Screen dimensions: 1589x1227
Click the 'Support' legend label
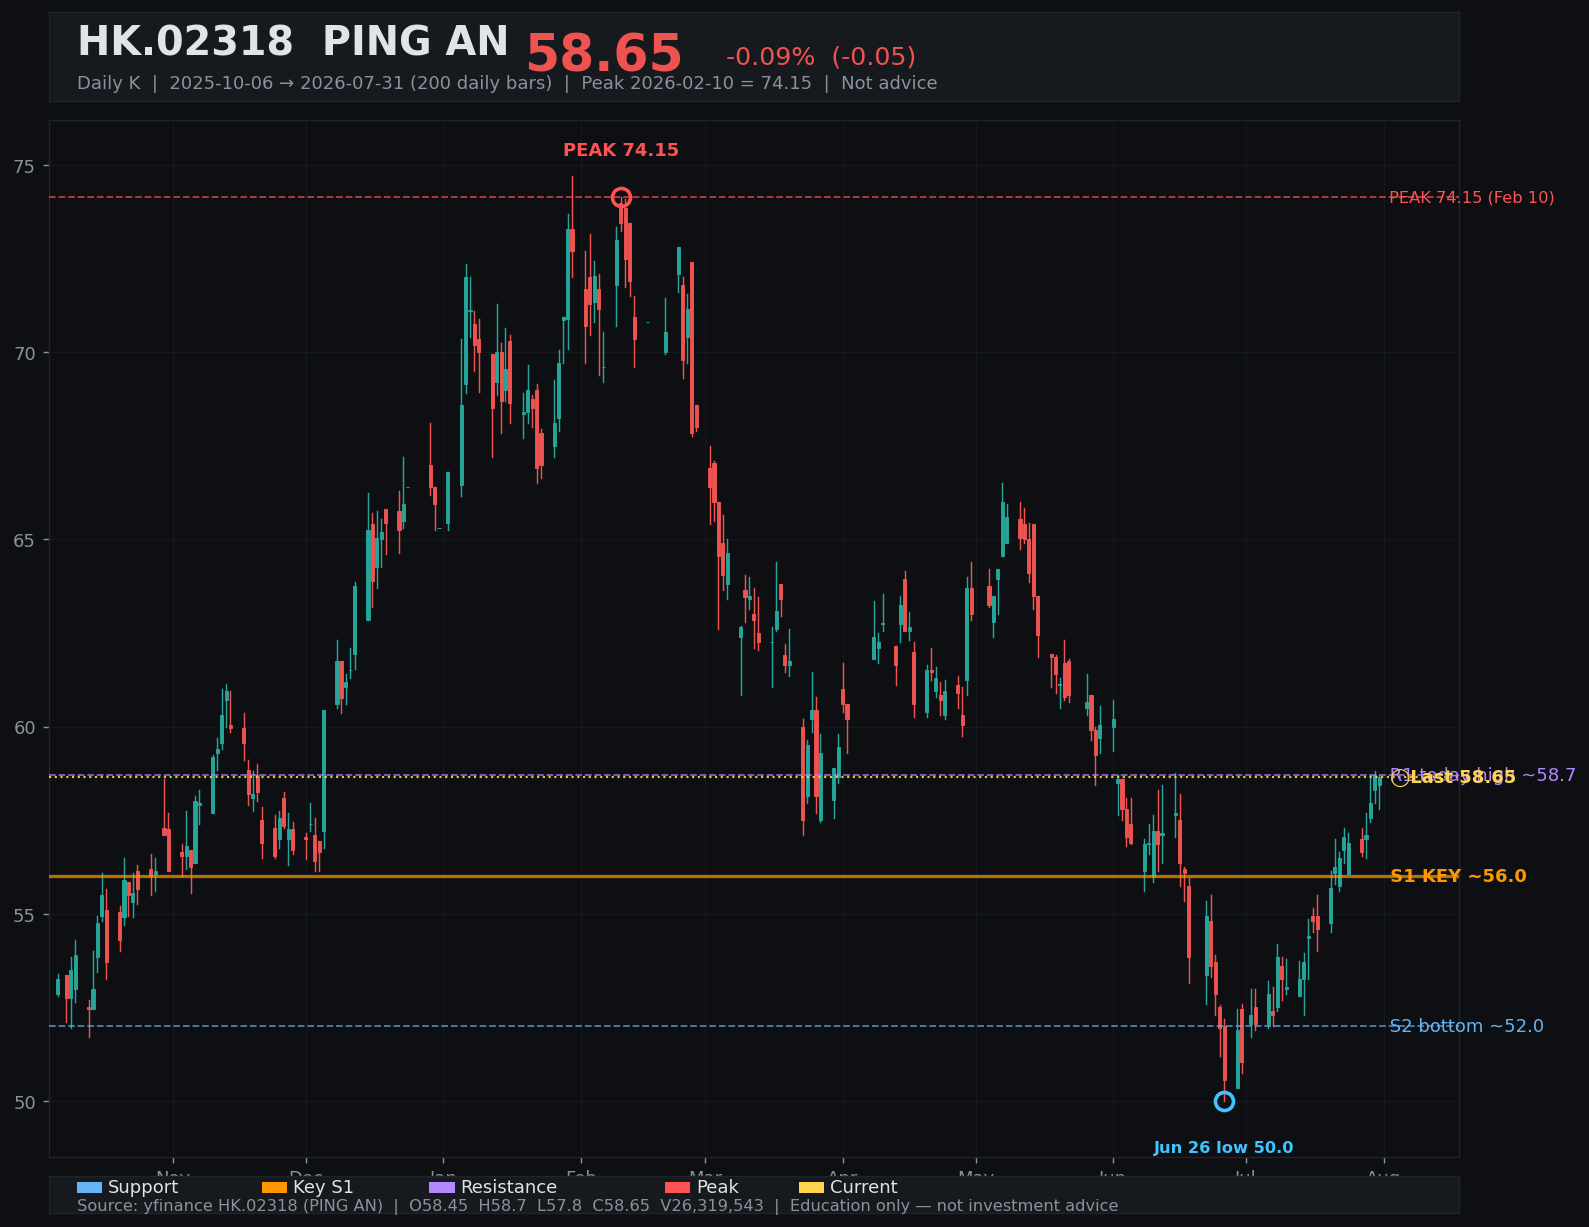pos(143,1187)
